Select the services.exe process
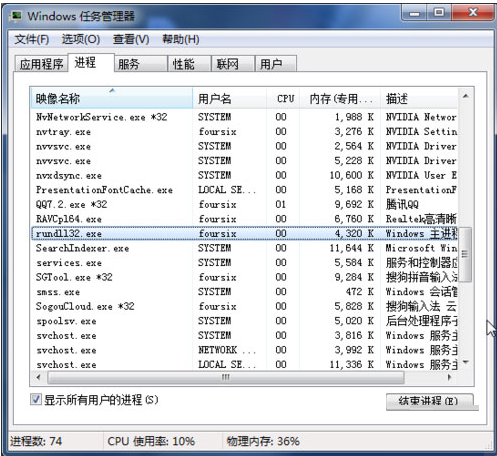The image size is (497, 456). pyautogui.click(x=244, y=263)
